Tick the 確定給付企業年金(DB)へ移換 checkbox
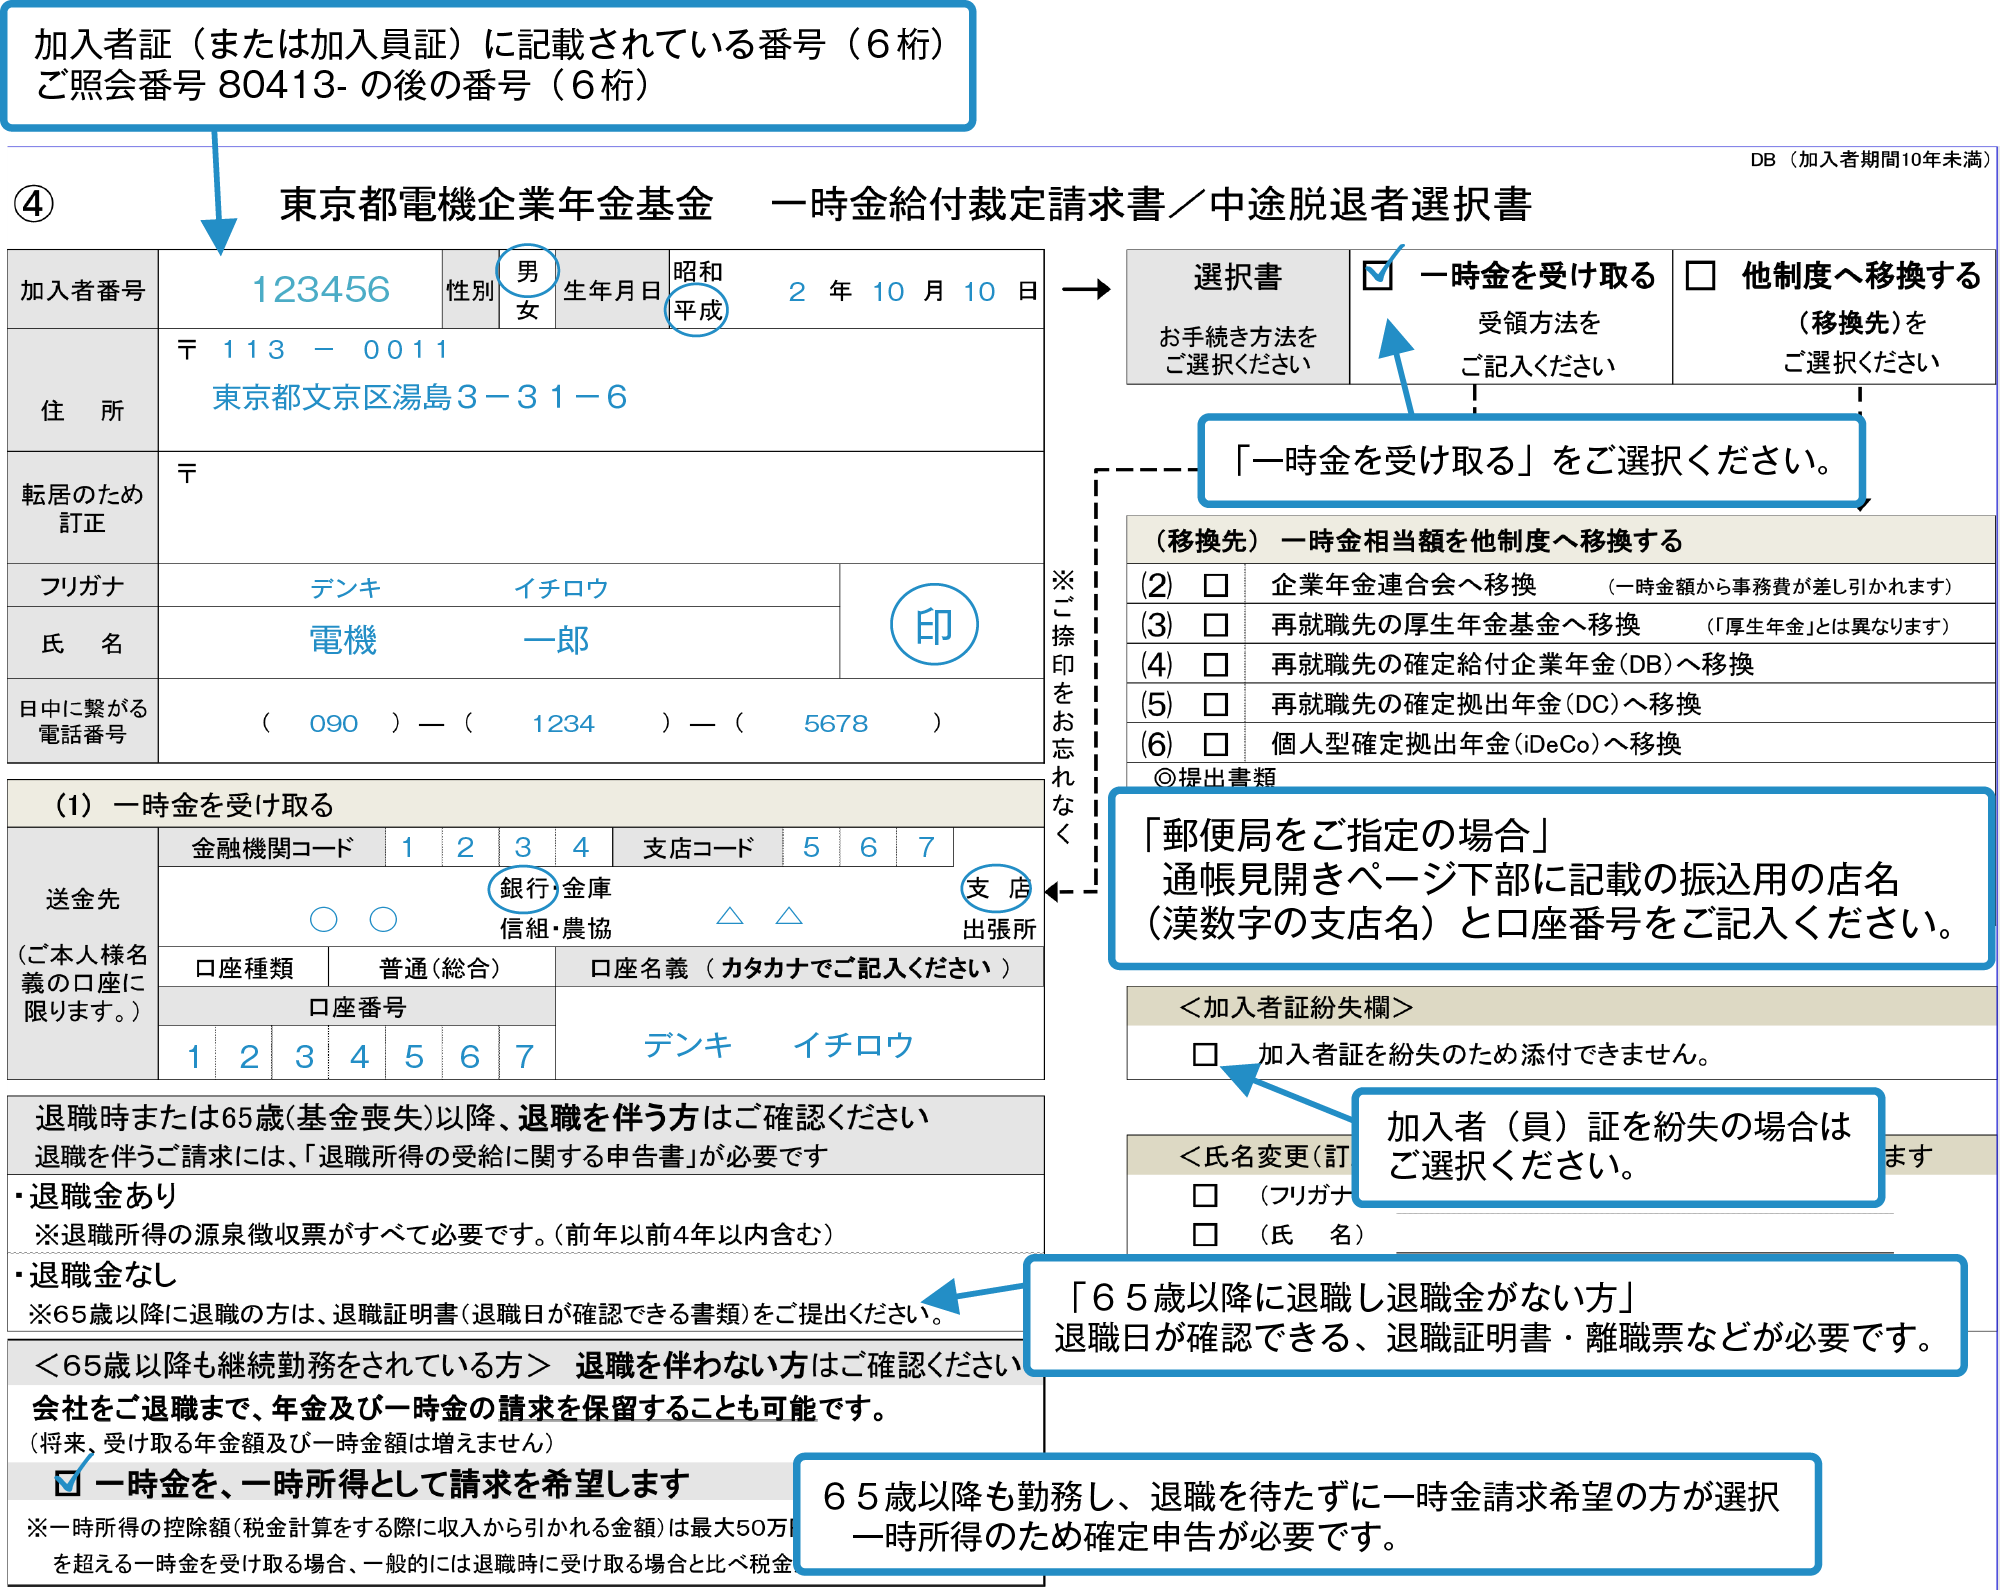Viewport: 2000px width, 1591px height. pos(1215,664)
